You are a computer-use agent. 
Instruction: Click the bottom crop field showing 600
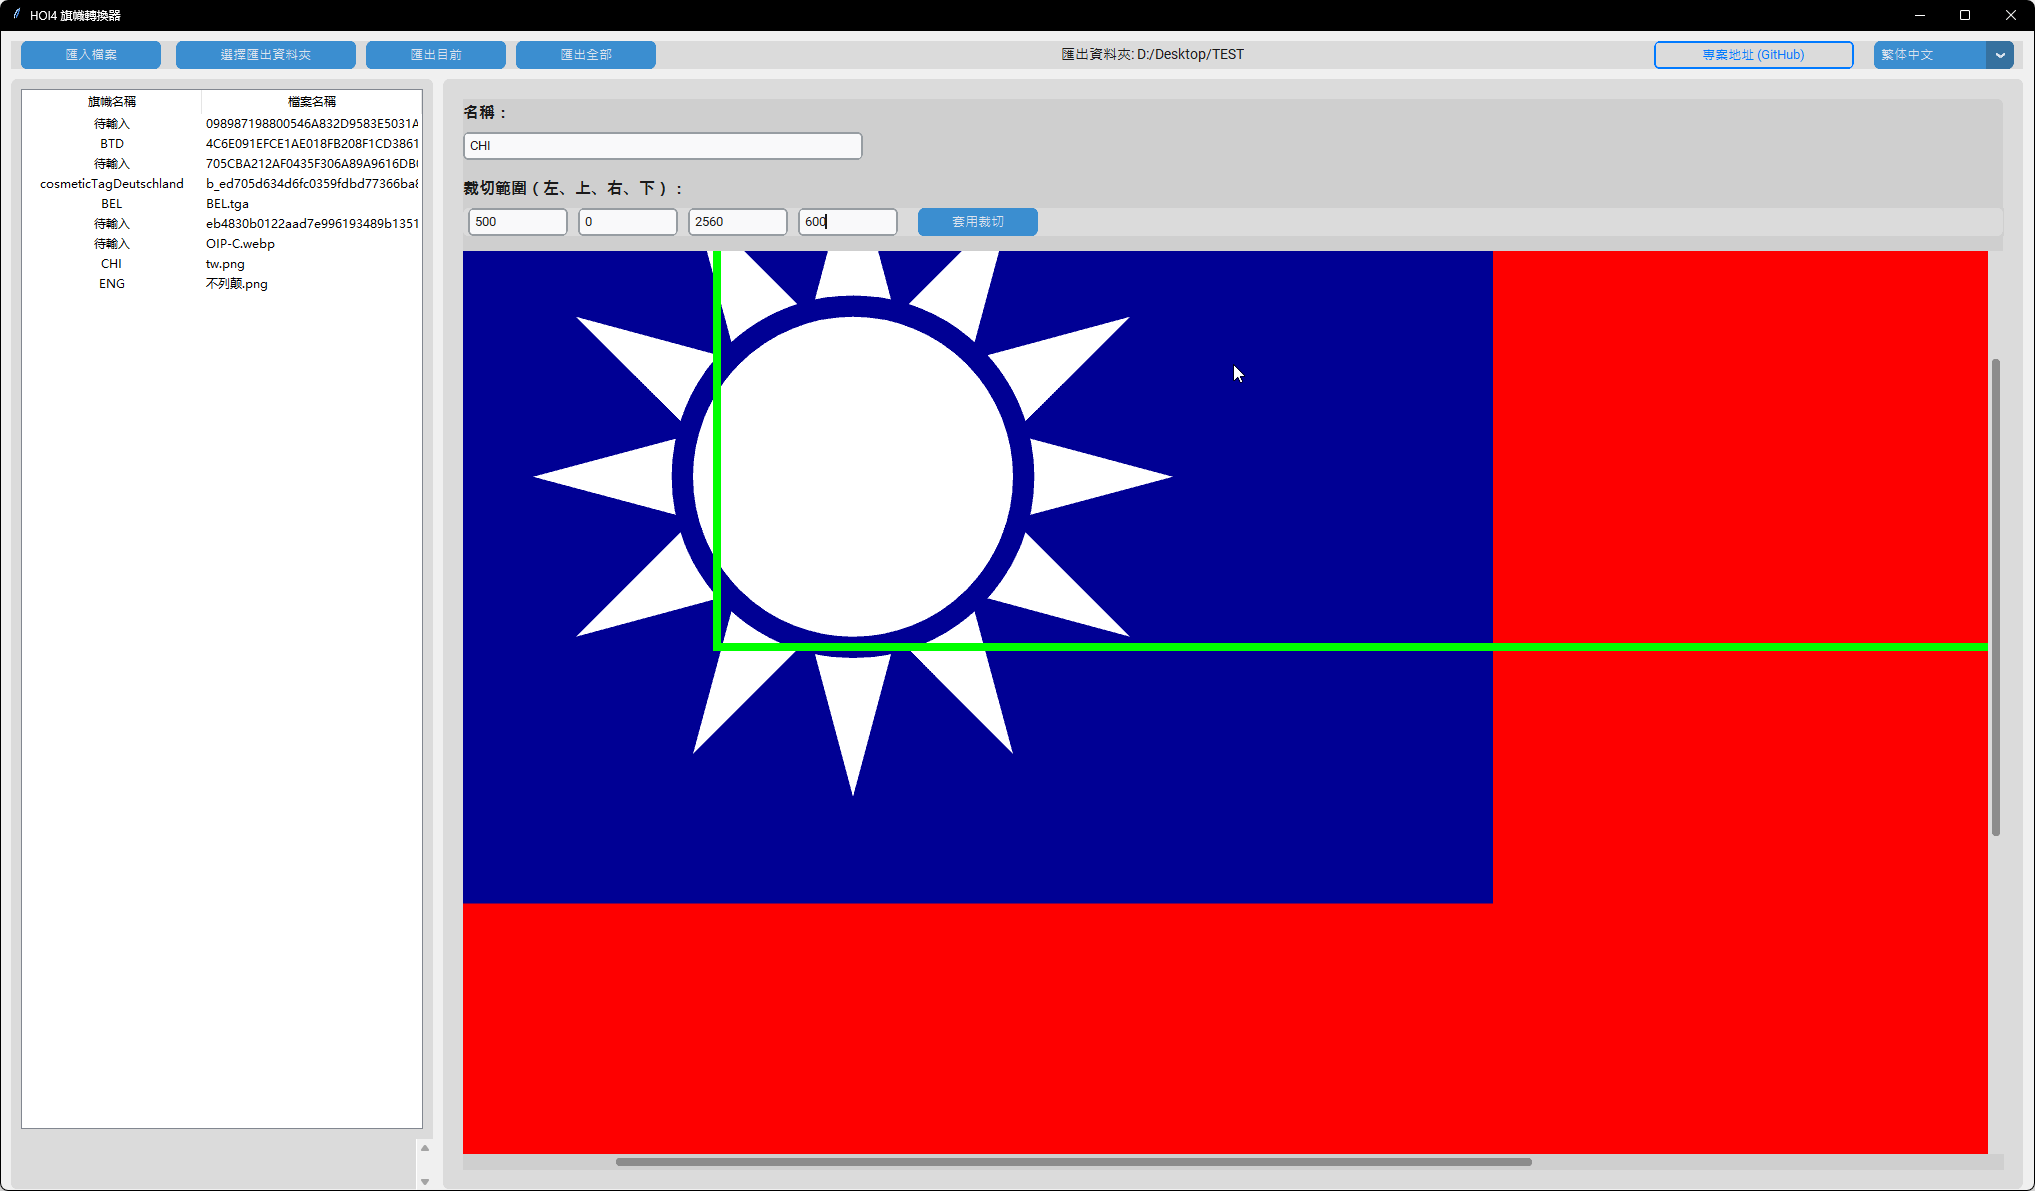tap(847, 222)
